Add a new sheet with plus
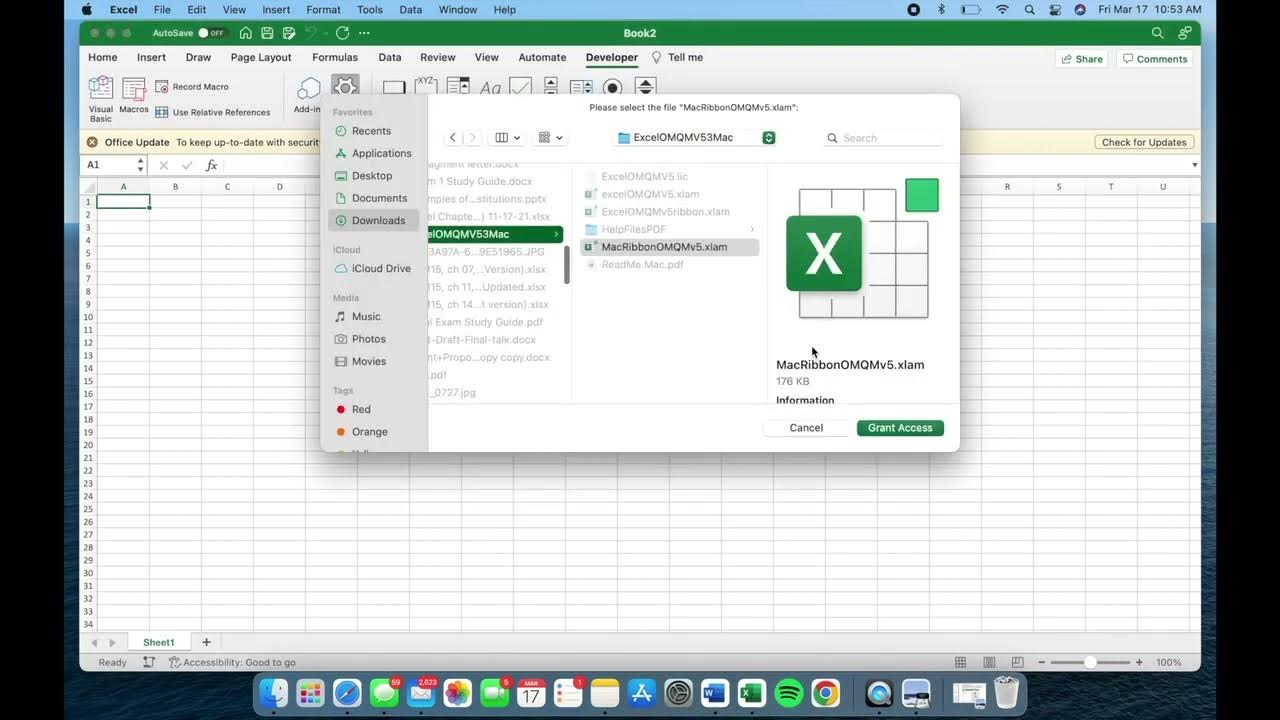The image size is (1280, 720). 206,642
